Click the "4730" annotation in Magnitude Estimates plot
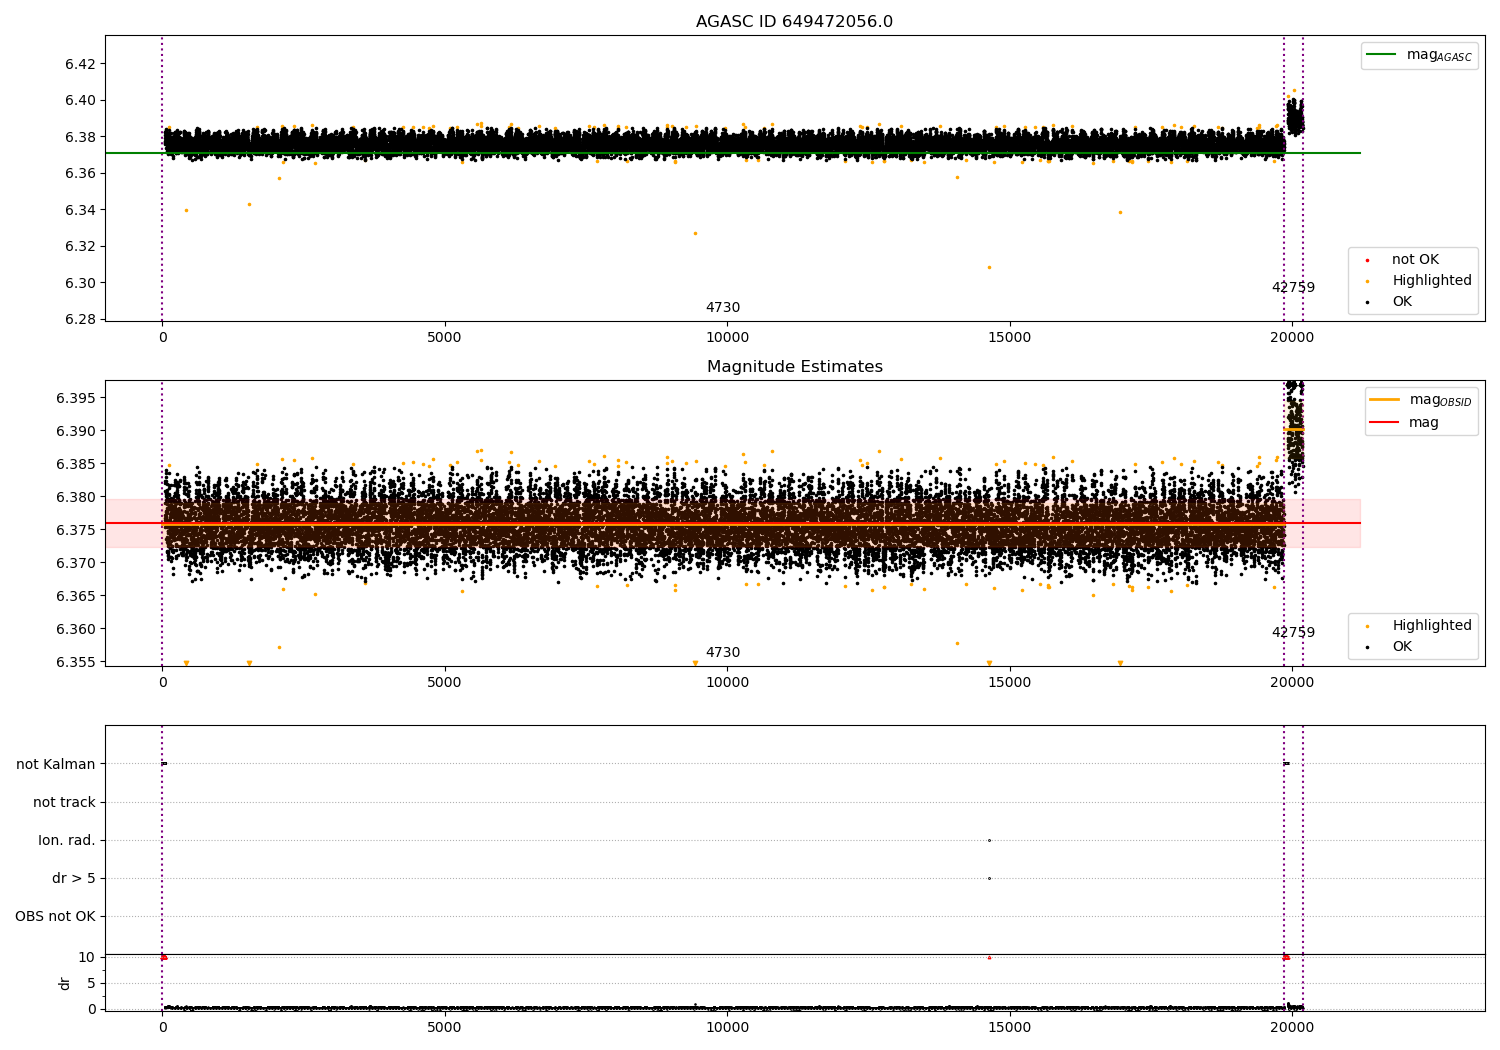Screen dimensions: 1500x1050 pyautogui.click(x=723, y=653)
